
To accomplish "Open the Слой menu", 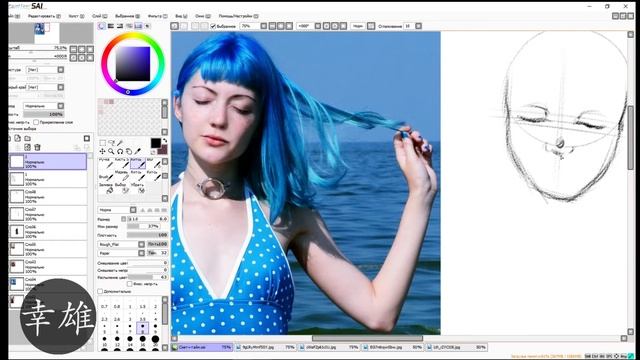I will click(x=100, y=16).
